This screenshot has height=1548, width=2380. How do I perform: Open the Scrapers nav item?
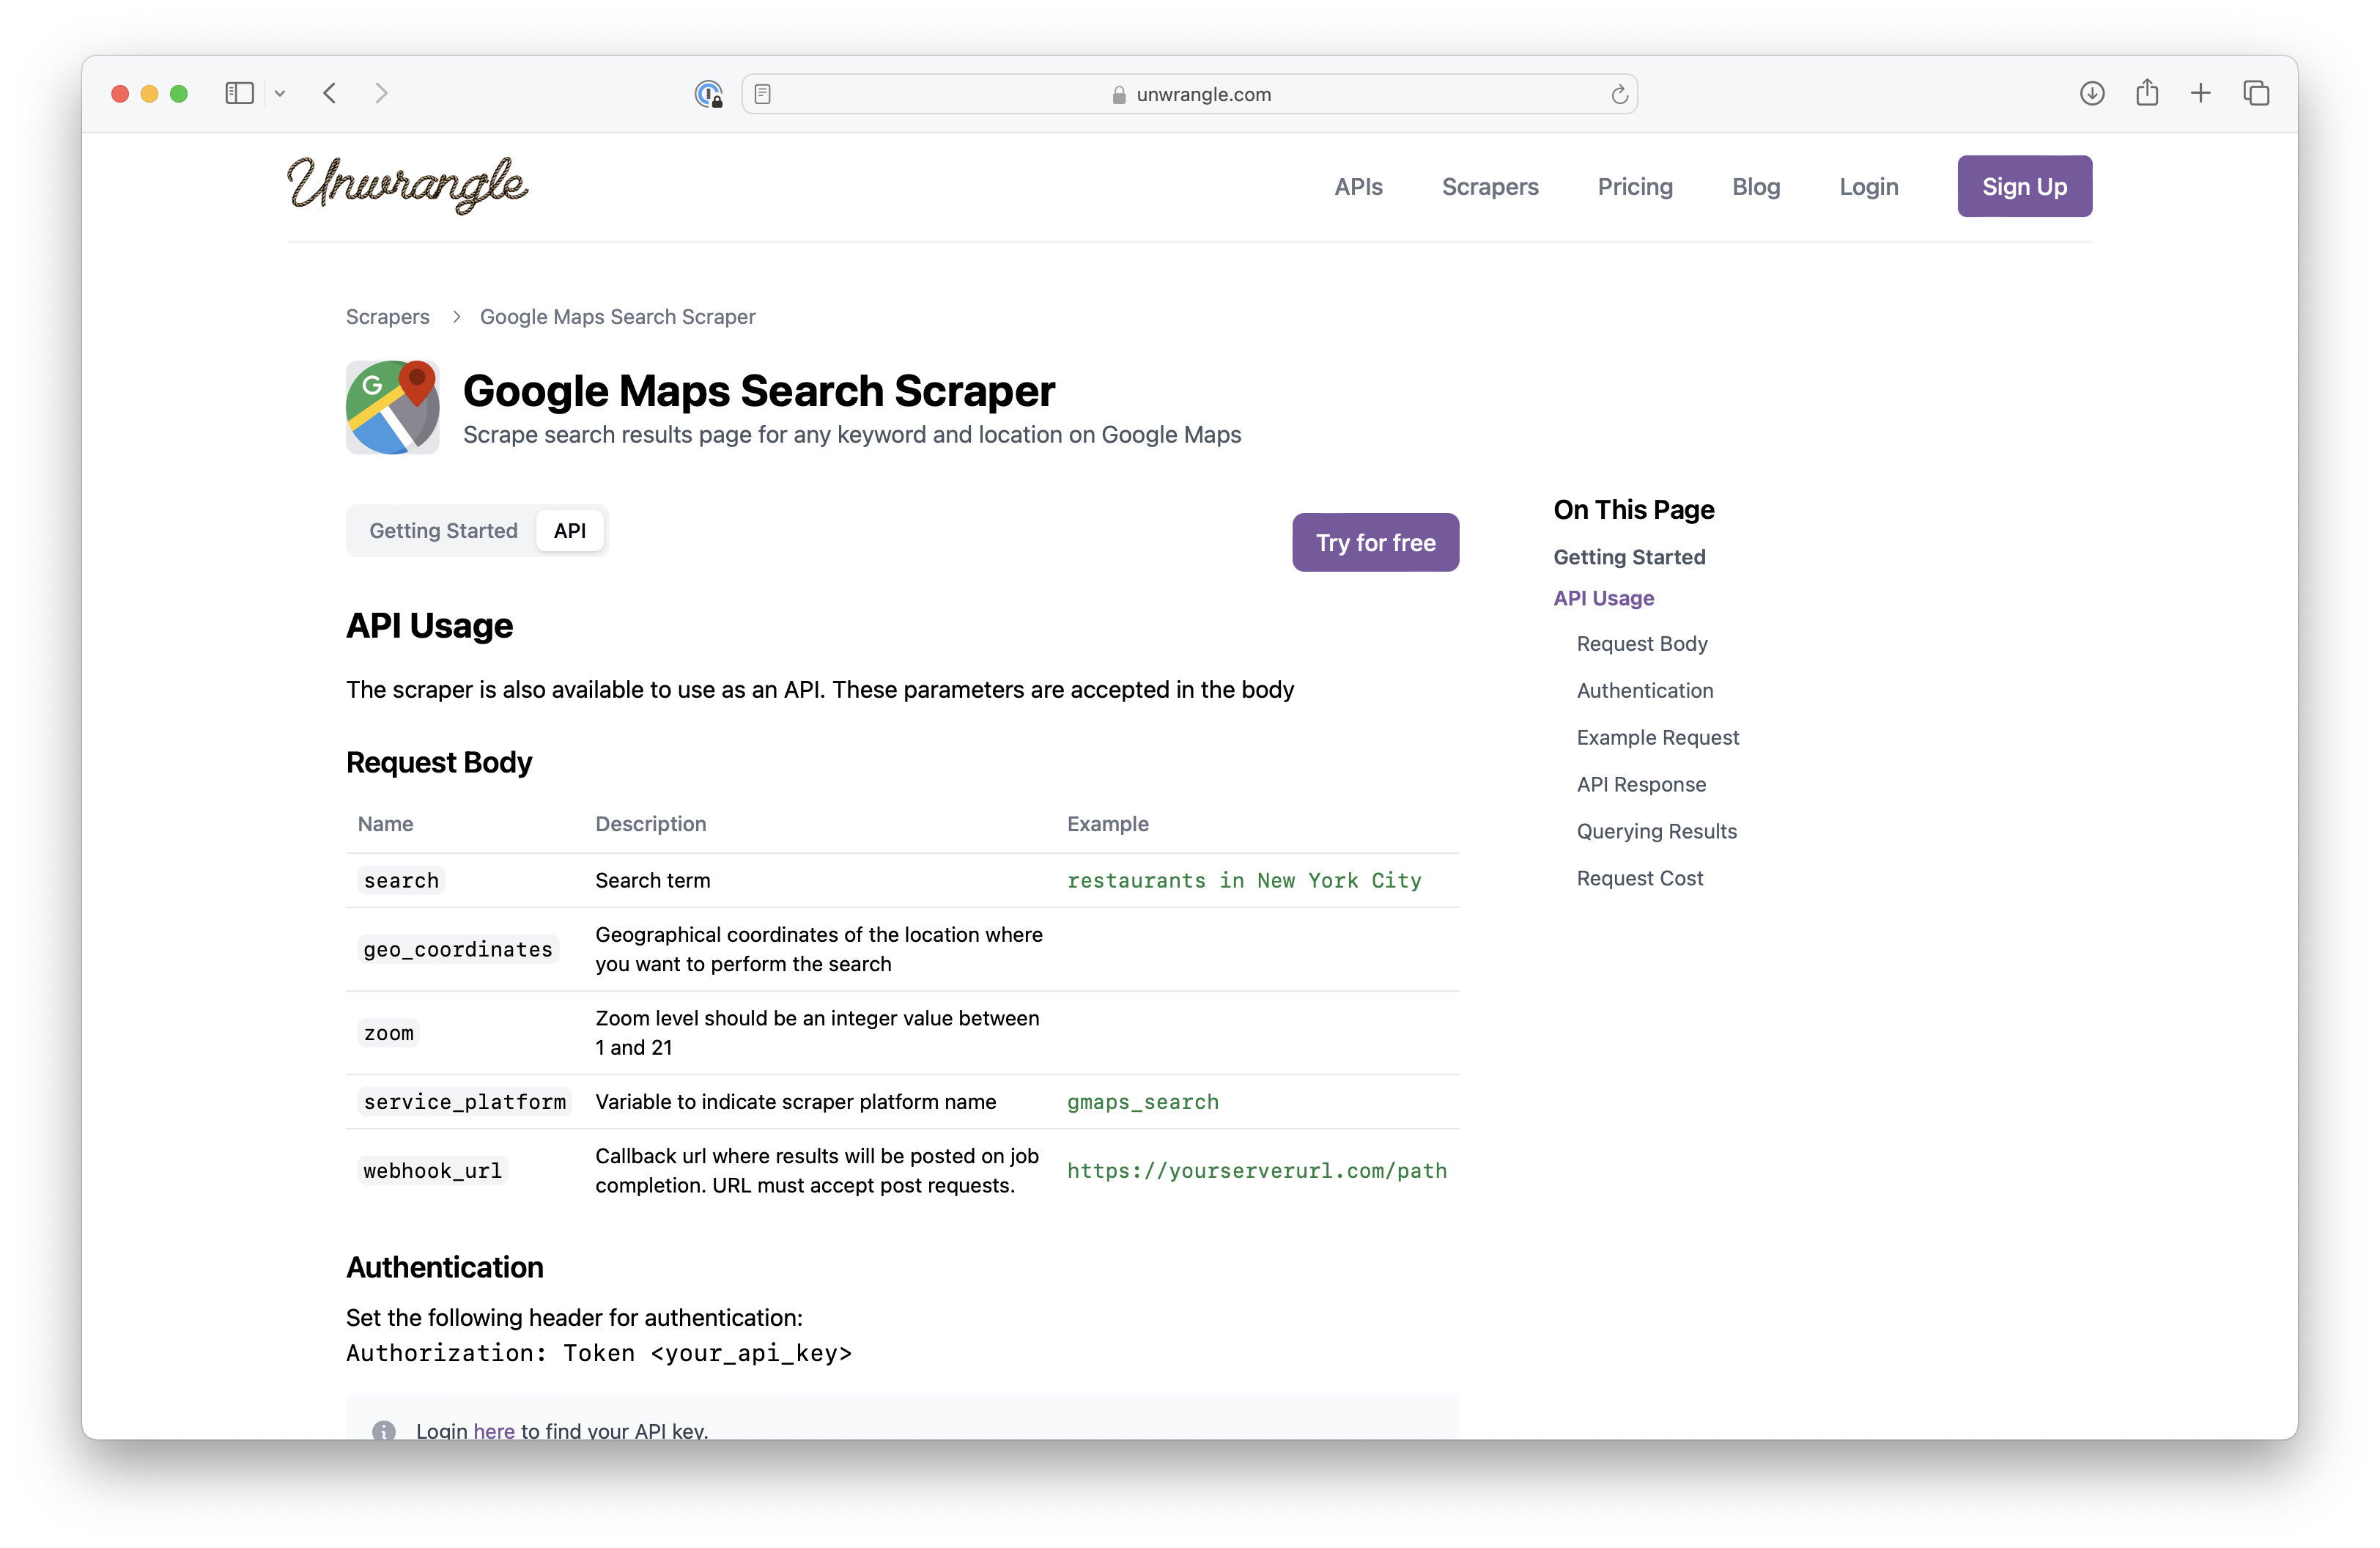point(1490,187)
